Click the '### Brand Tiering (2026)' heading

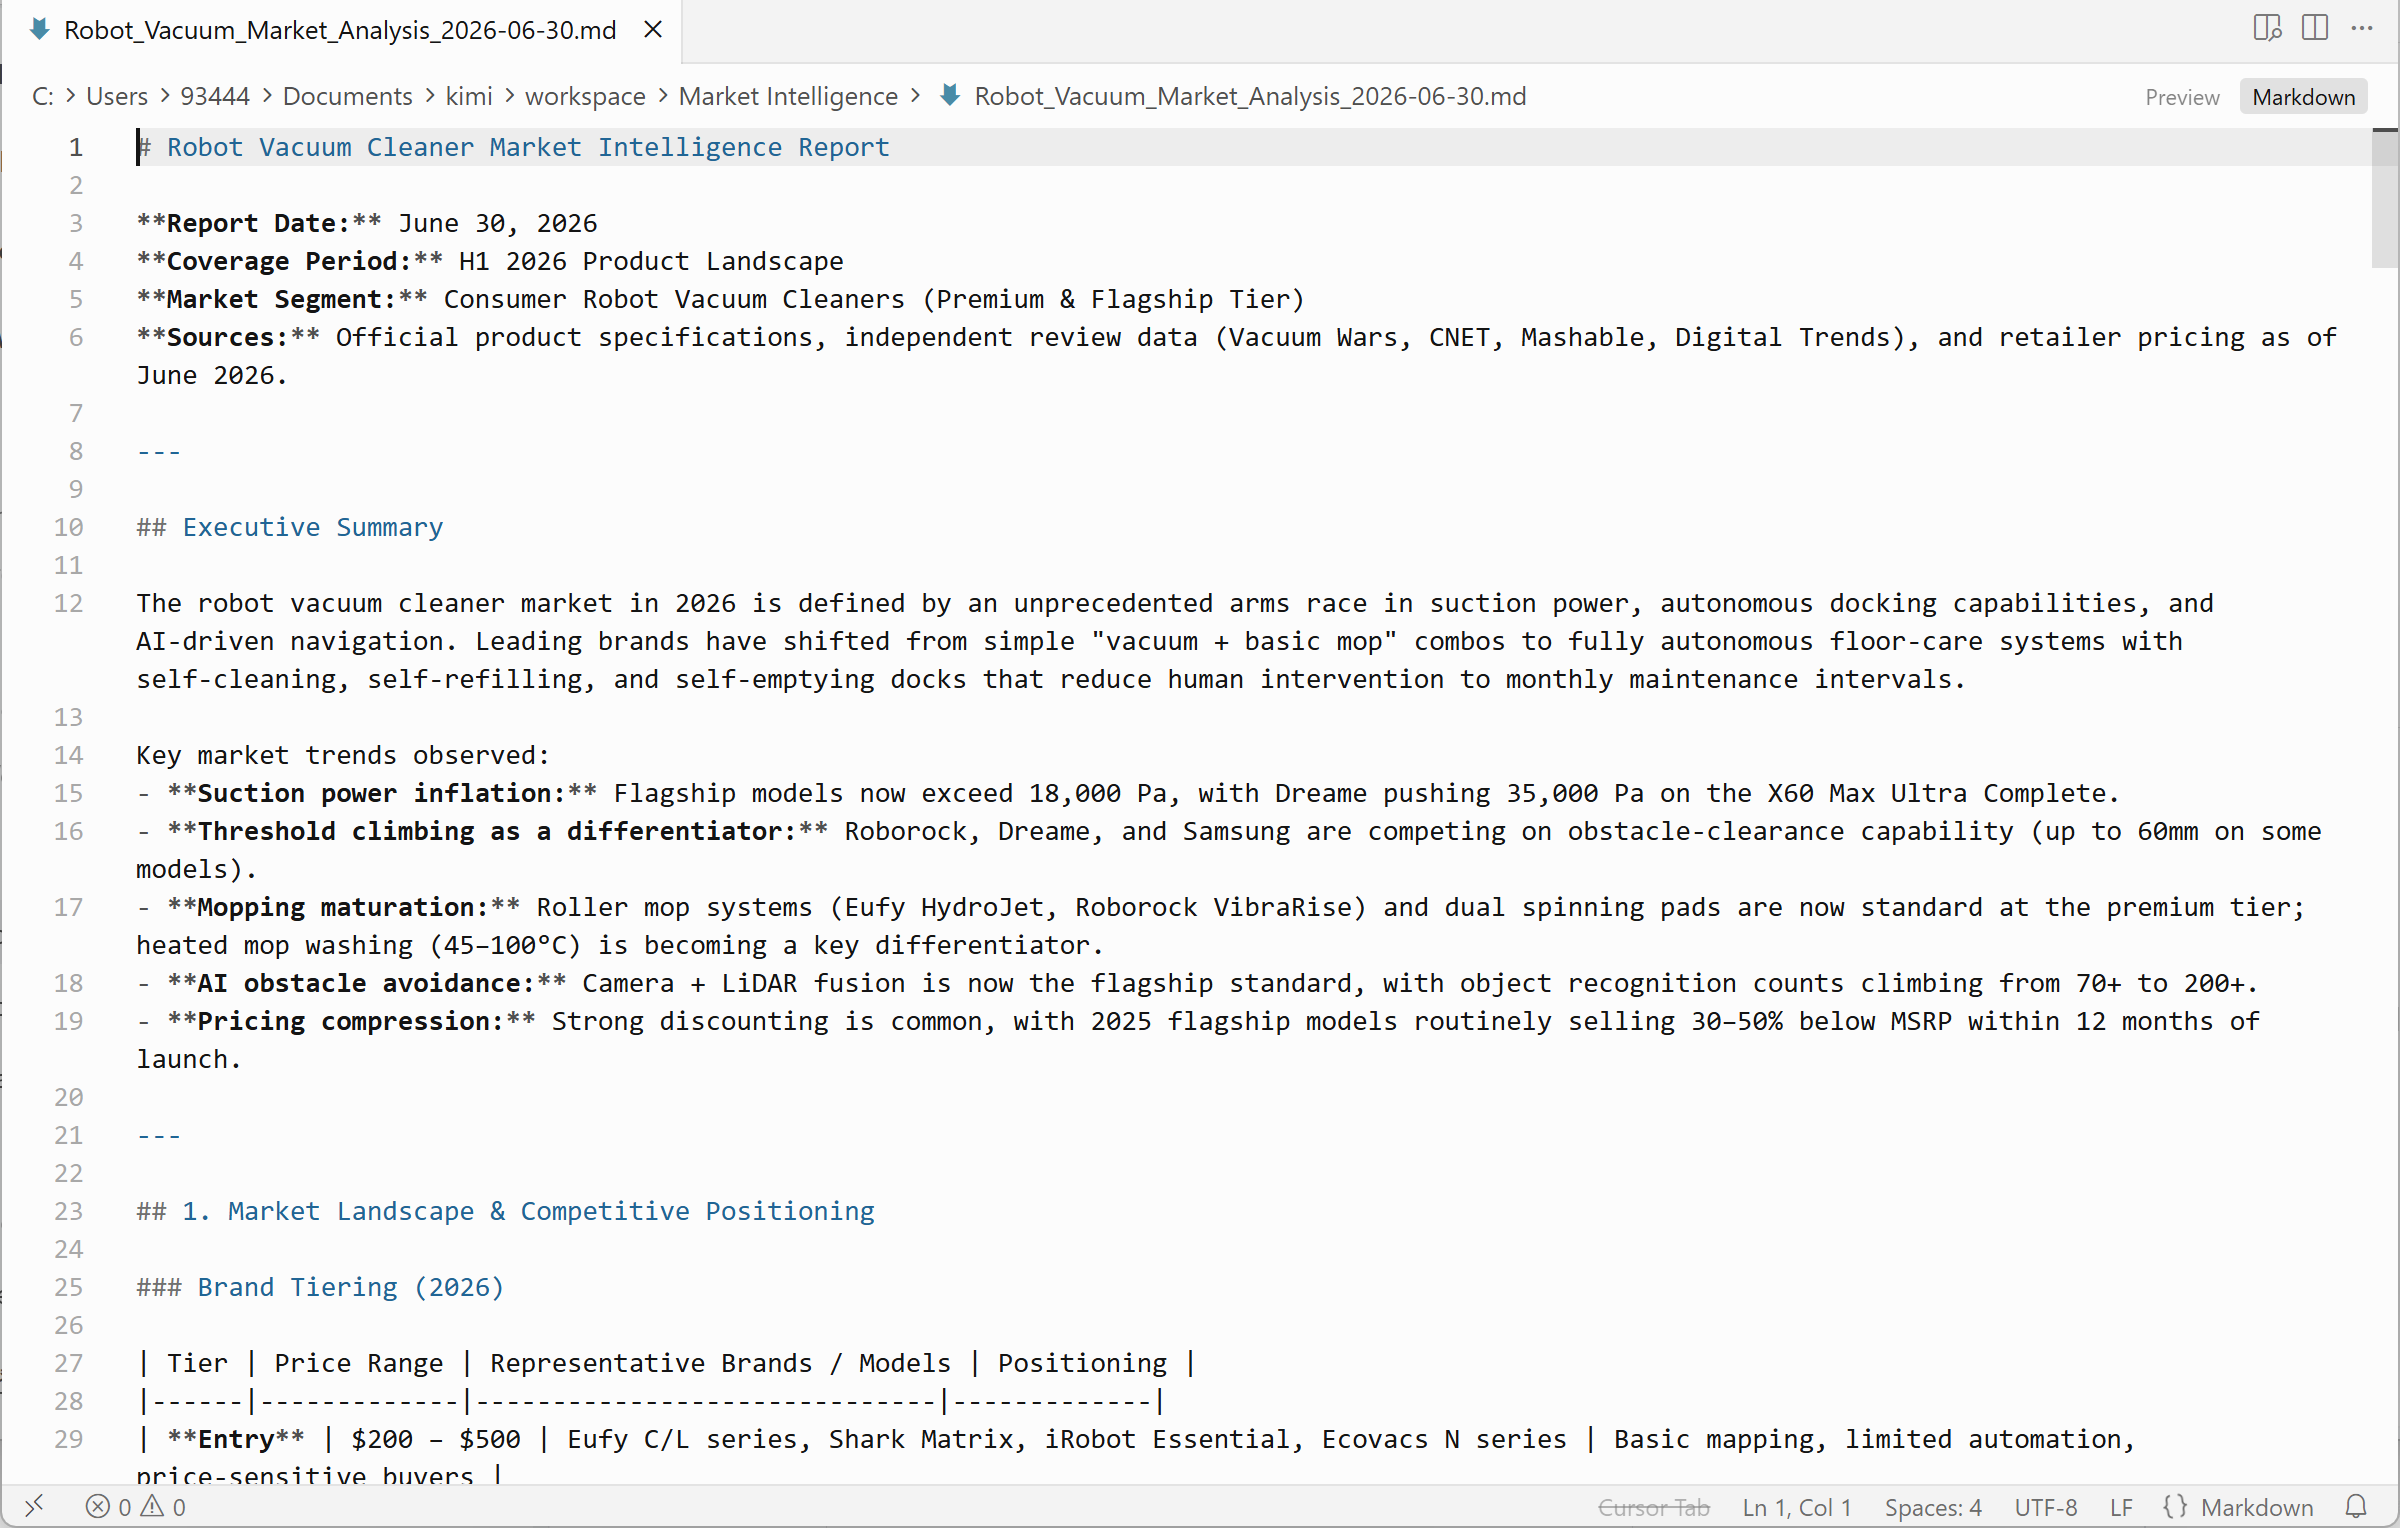320,1287
